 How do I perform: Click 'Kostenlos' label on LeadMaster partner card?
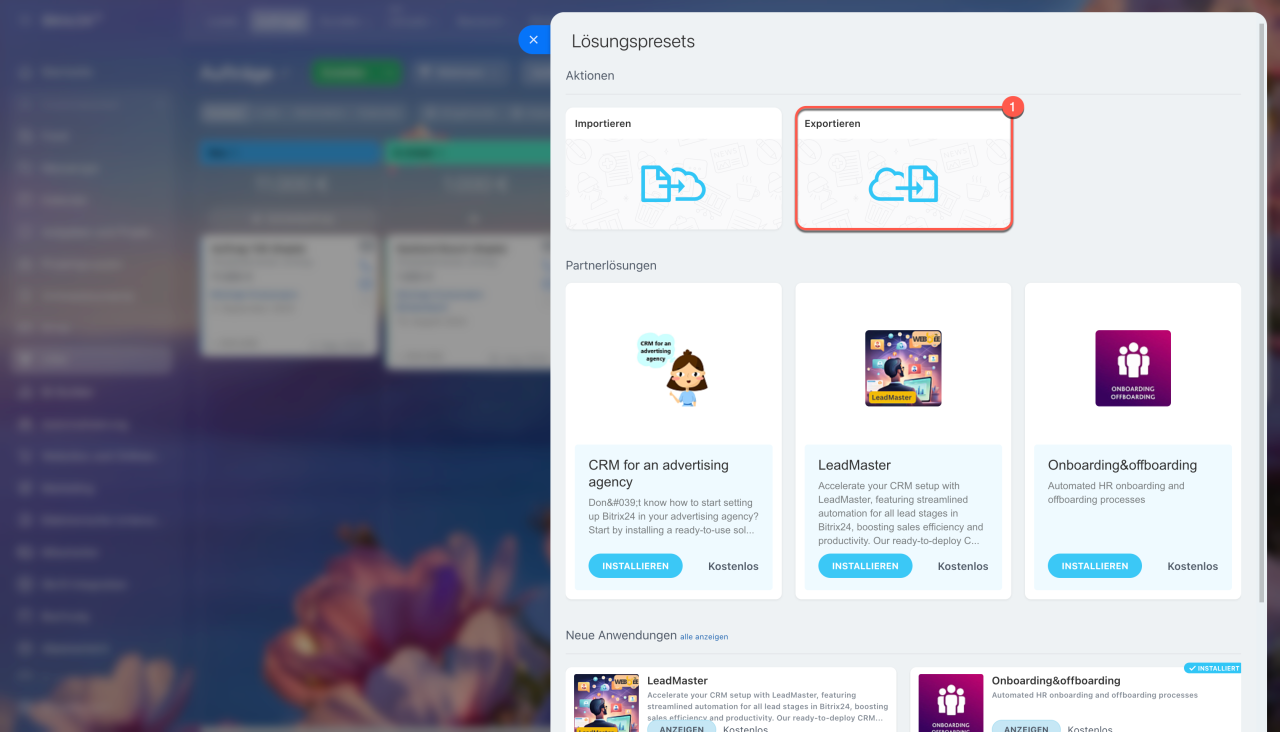(963, 566)
